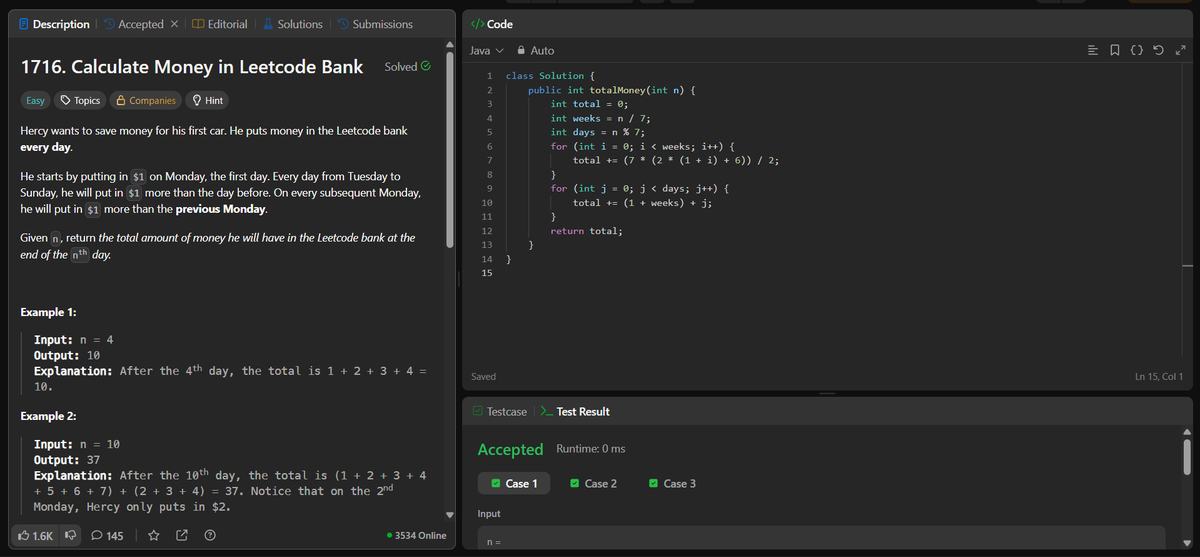
Task: Click the 'Runtime: 0 ms' text
Action: tap(590, 449)
